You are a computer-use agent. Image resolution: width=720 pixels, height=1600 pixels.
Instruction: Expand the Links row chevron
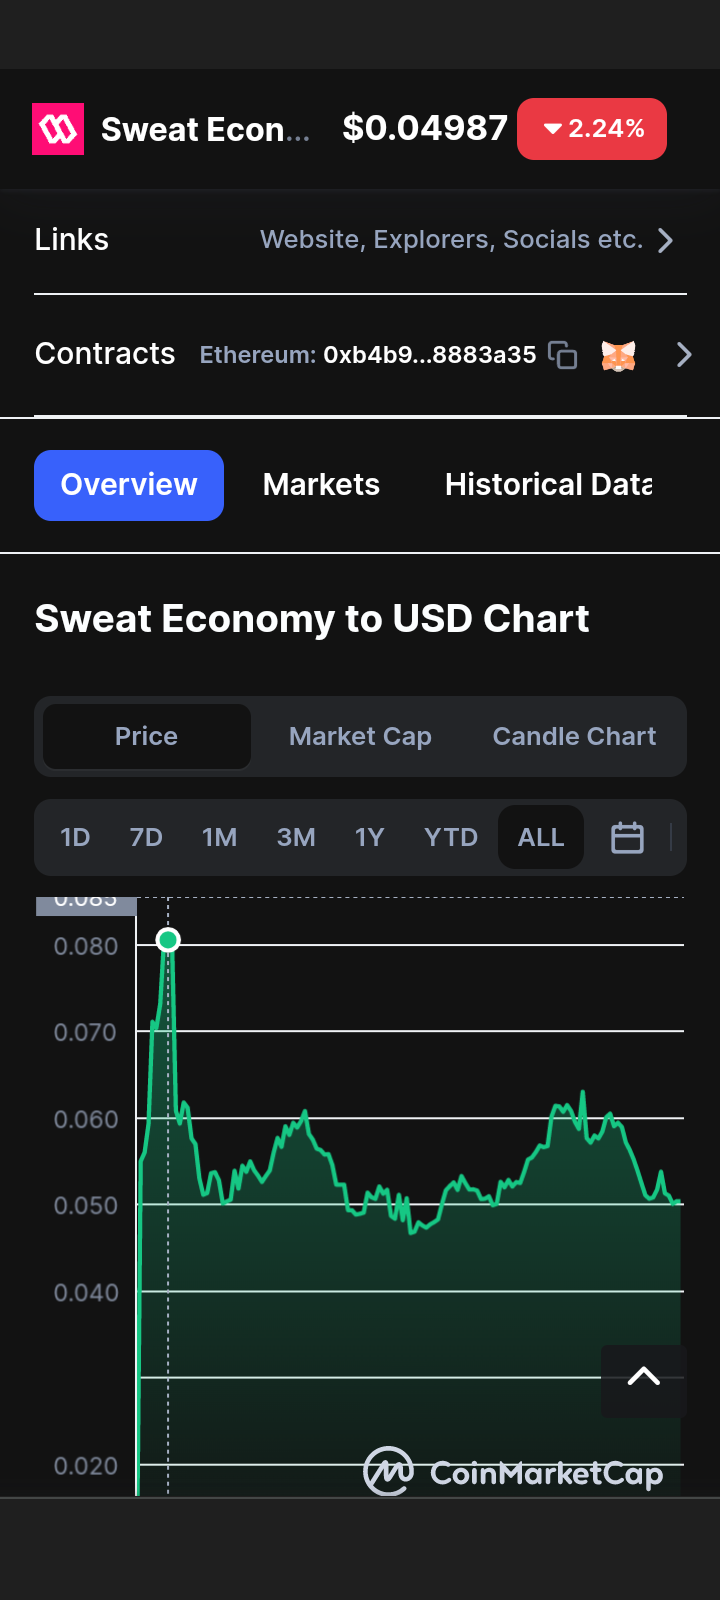666,240
